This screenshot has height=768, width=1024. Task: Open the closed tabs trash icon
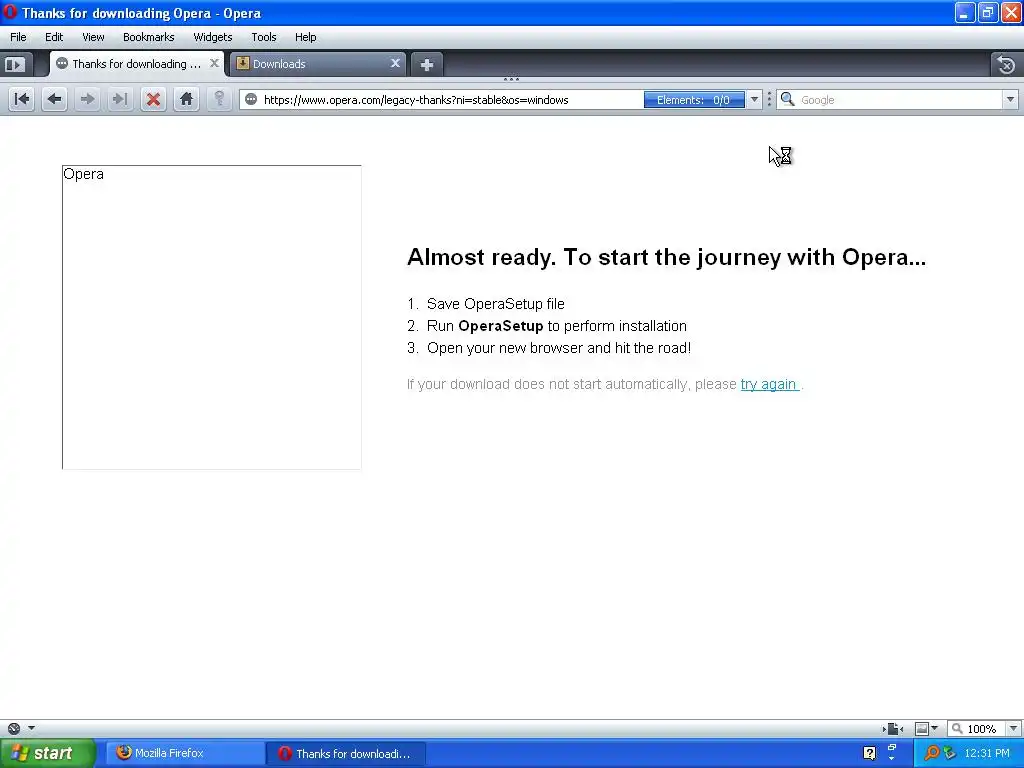coord(1006,64)
